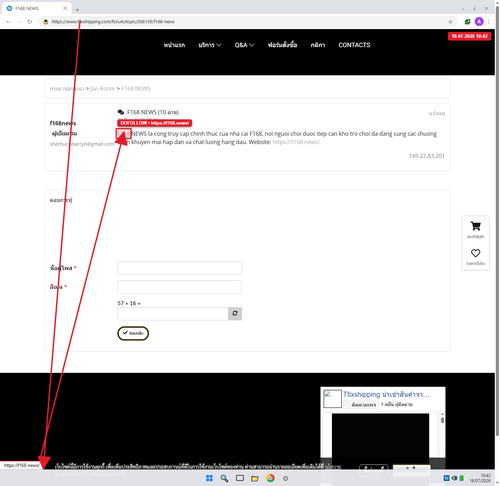The image size is (500, 486).
Task: Click the F168 NEWS topic title
Action: (153, 112)
